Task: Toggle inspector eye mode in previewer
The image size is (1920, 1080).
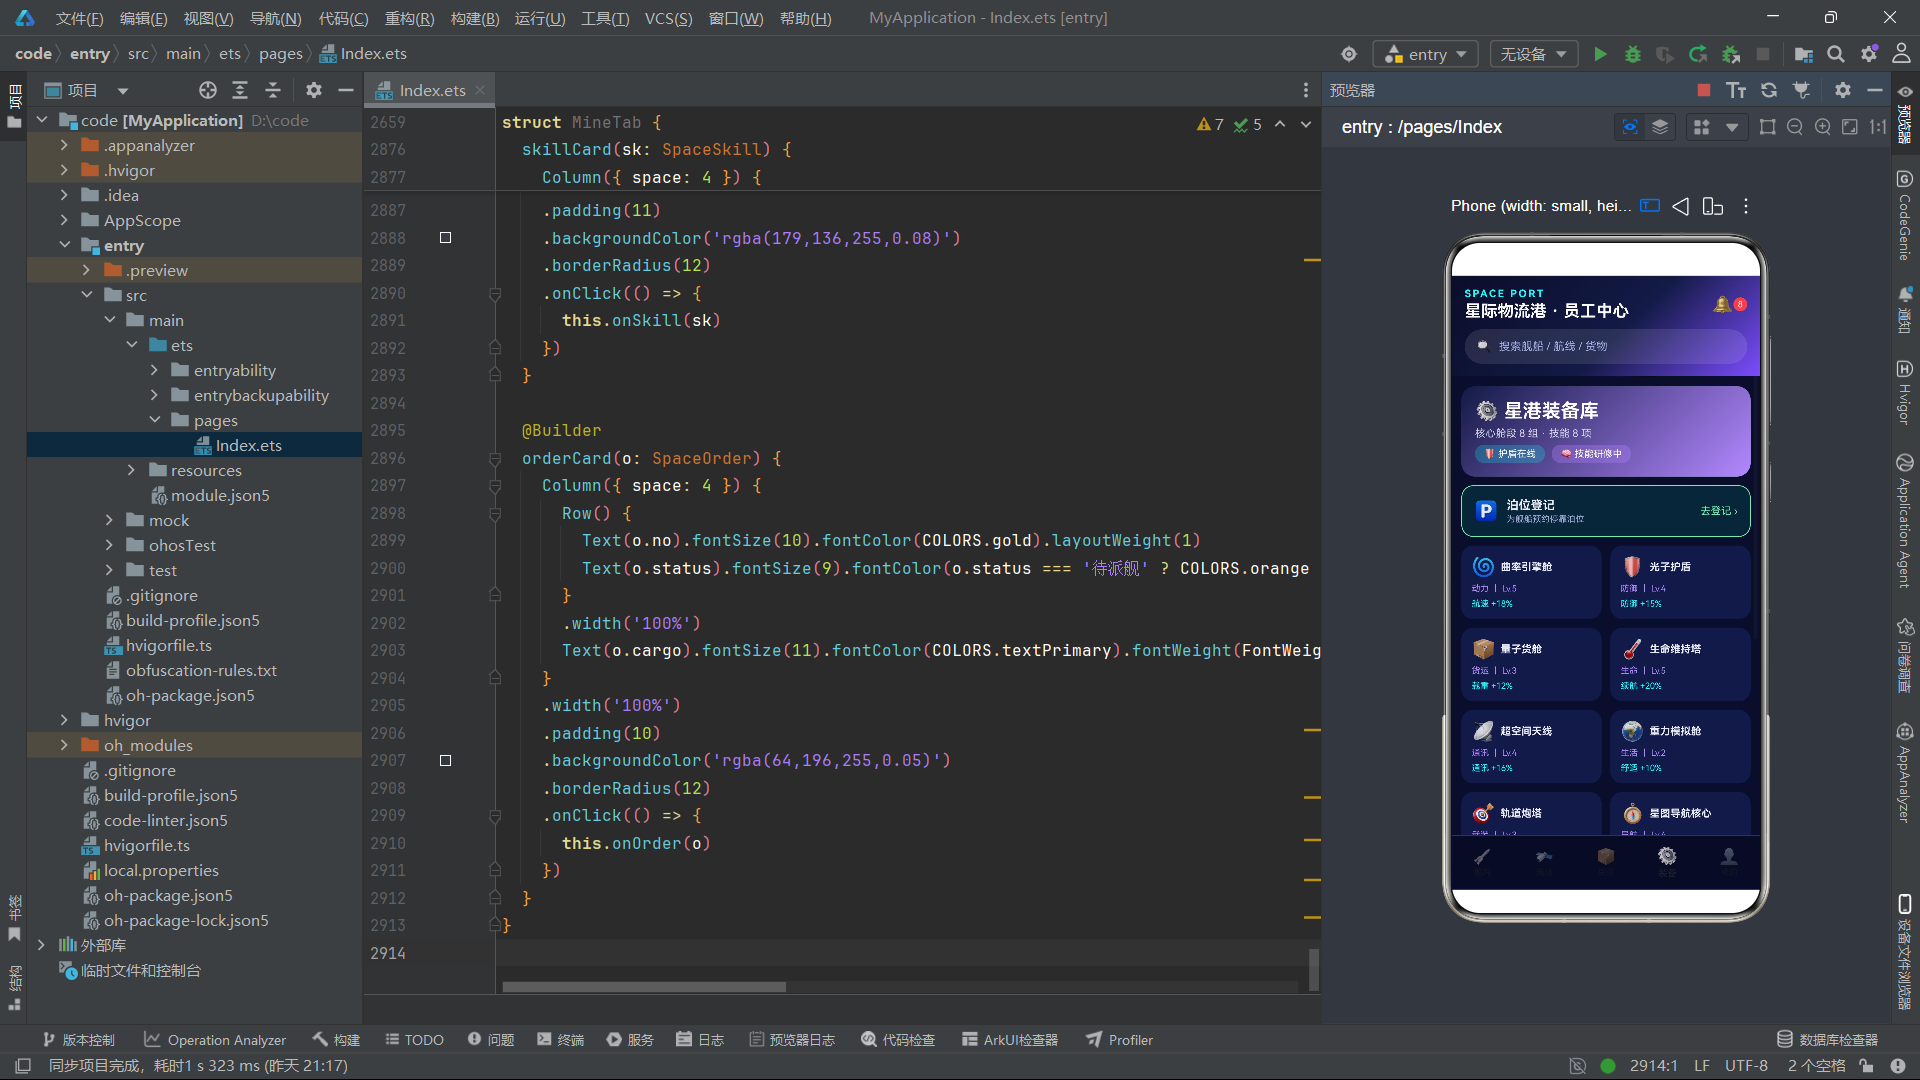Action: (1630, 127)
